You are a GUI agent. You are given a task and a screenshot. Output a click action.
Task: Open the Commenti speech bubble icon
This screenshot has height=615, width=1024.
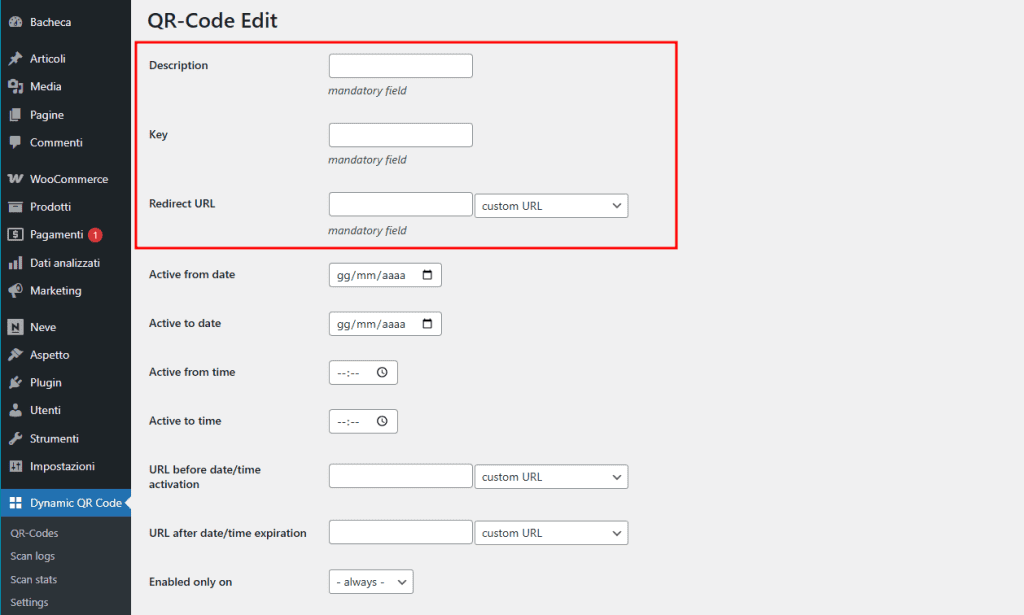[x=15, y=142]
